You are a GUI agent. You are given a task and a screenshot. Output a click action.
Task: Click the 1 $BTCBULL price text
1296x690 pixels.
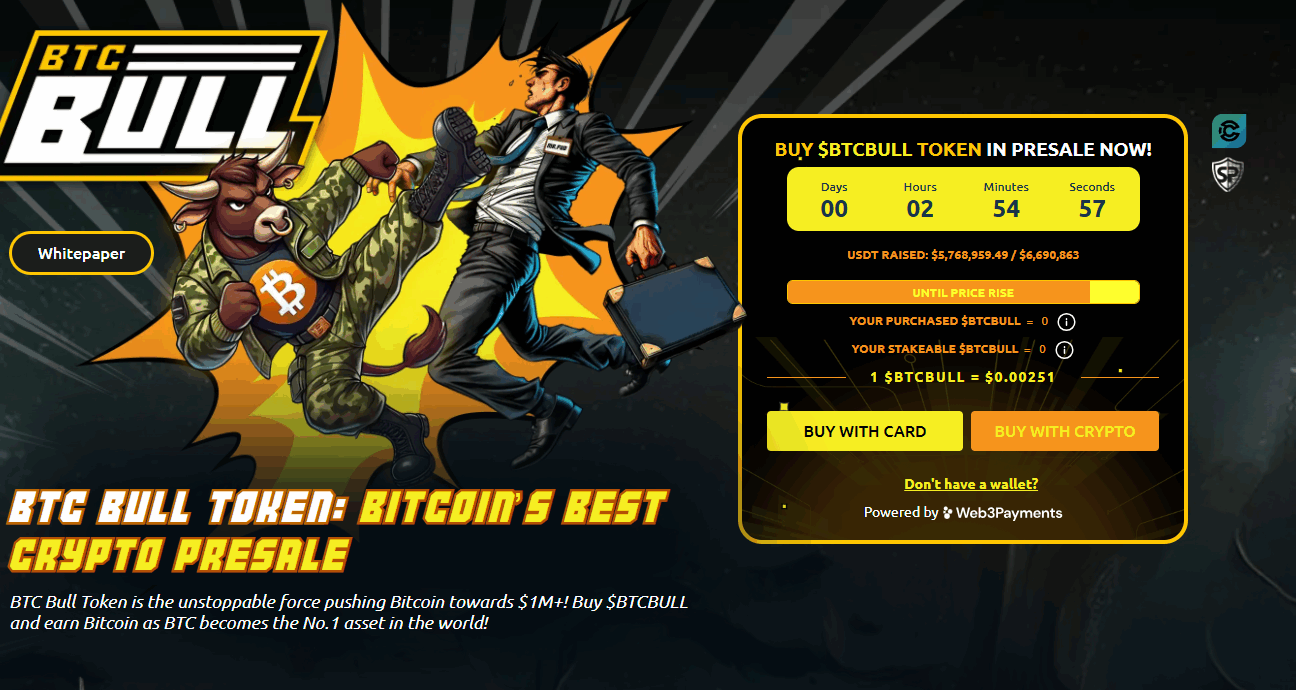[x=963, y=377]
